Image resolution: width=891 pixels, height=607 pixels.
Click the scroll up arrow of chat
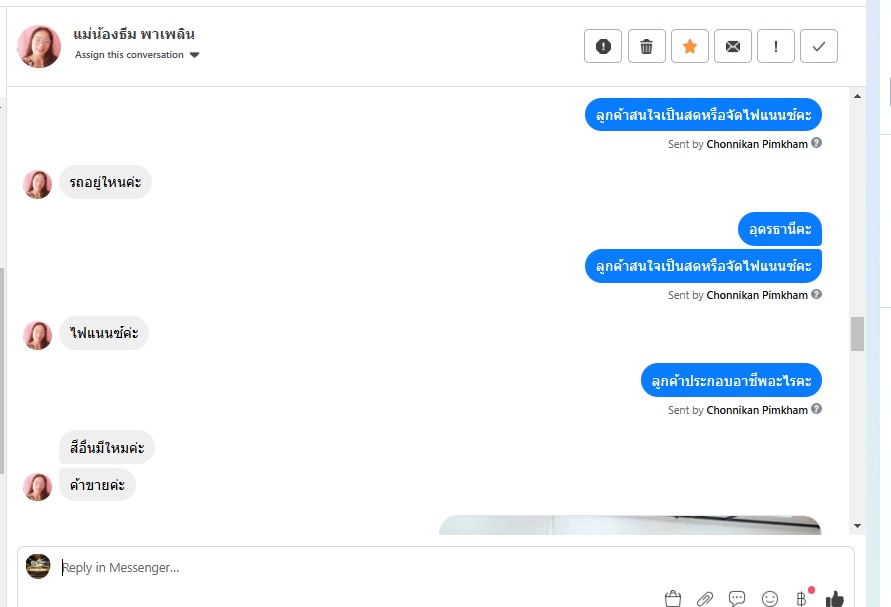[857, 96]
